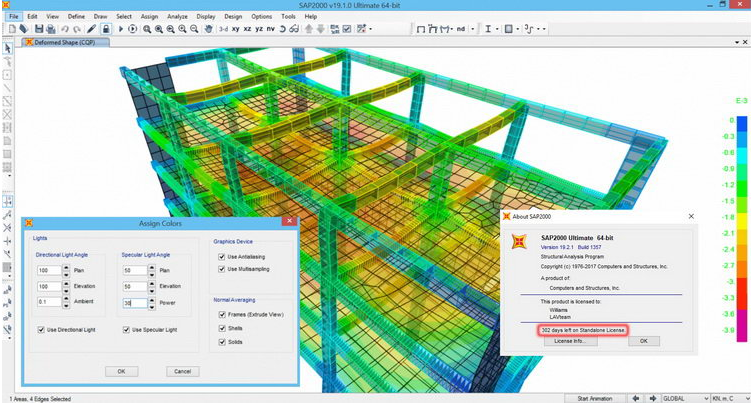Click the Ambient value input field
This screenshot has height=409, width=751.
49,302
